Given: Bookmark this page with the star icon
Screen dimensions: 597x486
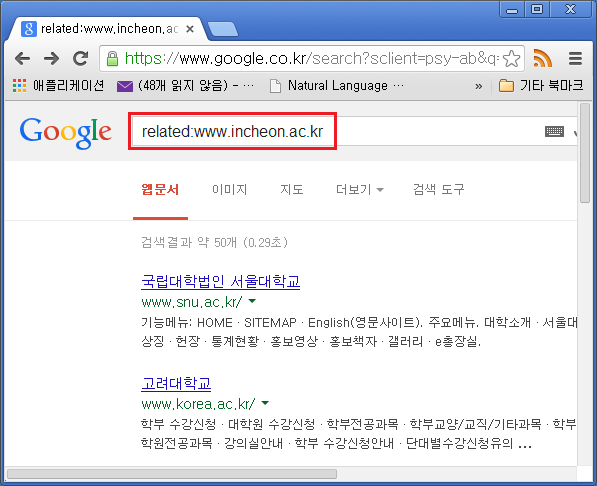Looking at the screenshot, I should 511,59.
